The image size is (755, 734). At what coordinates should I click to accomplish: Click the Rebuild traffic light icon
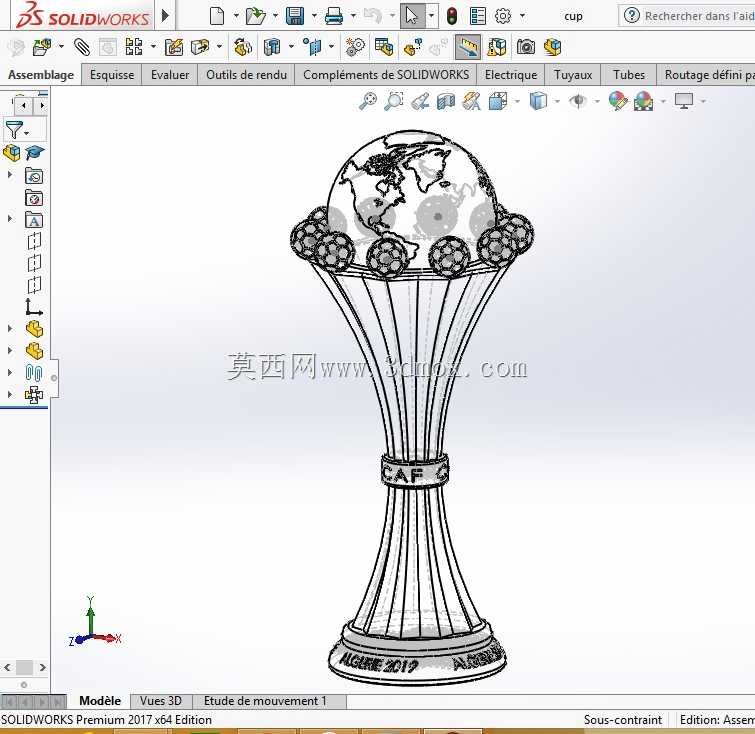pos(451,16)
